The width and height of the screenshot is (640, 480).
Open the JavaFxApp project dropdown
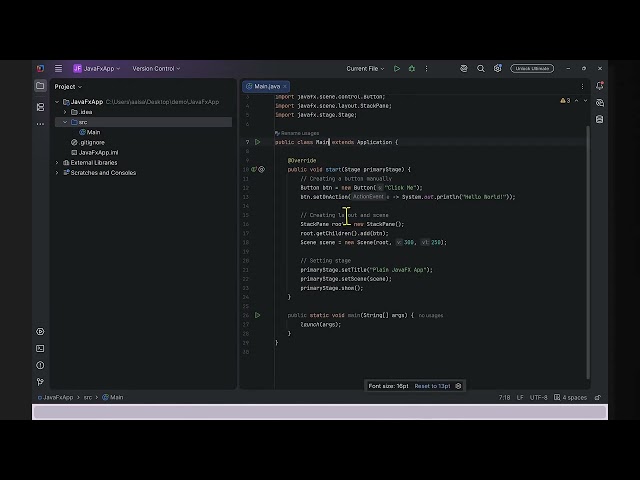click(x=97, y=69)
